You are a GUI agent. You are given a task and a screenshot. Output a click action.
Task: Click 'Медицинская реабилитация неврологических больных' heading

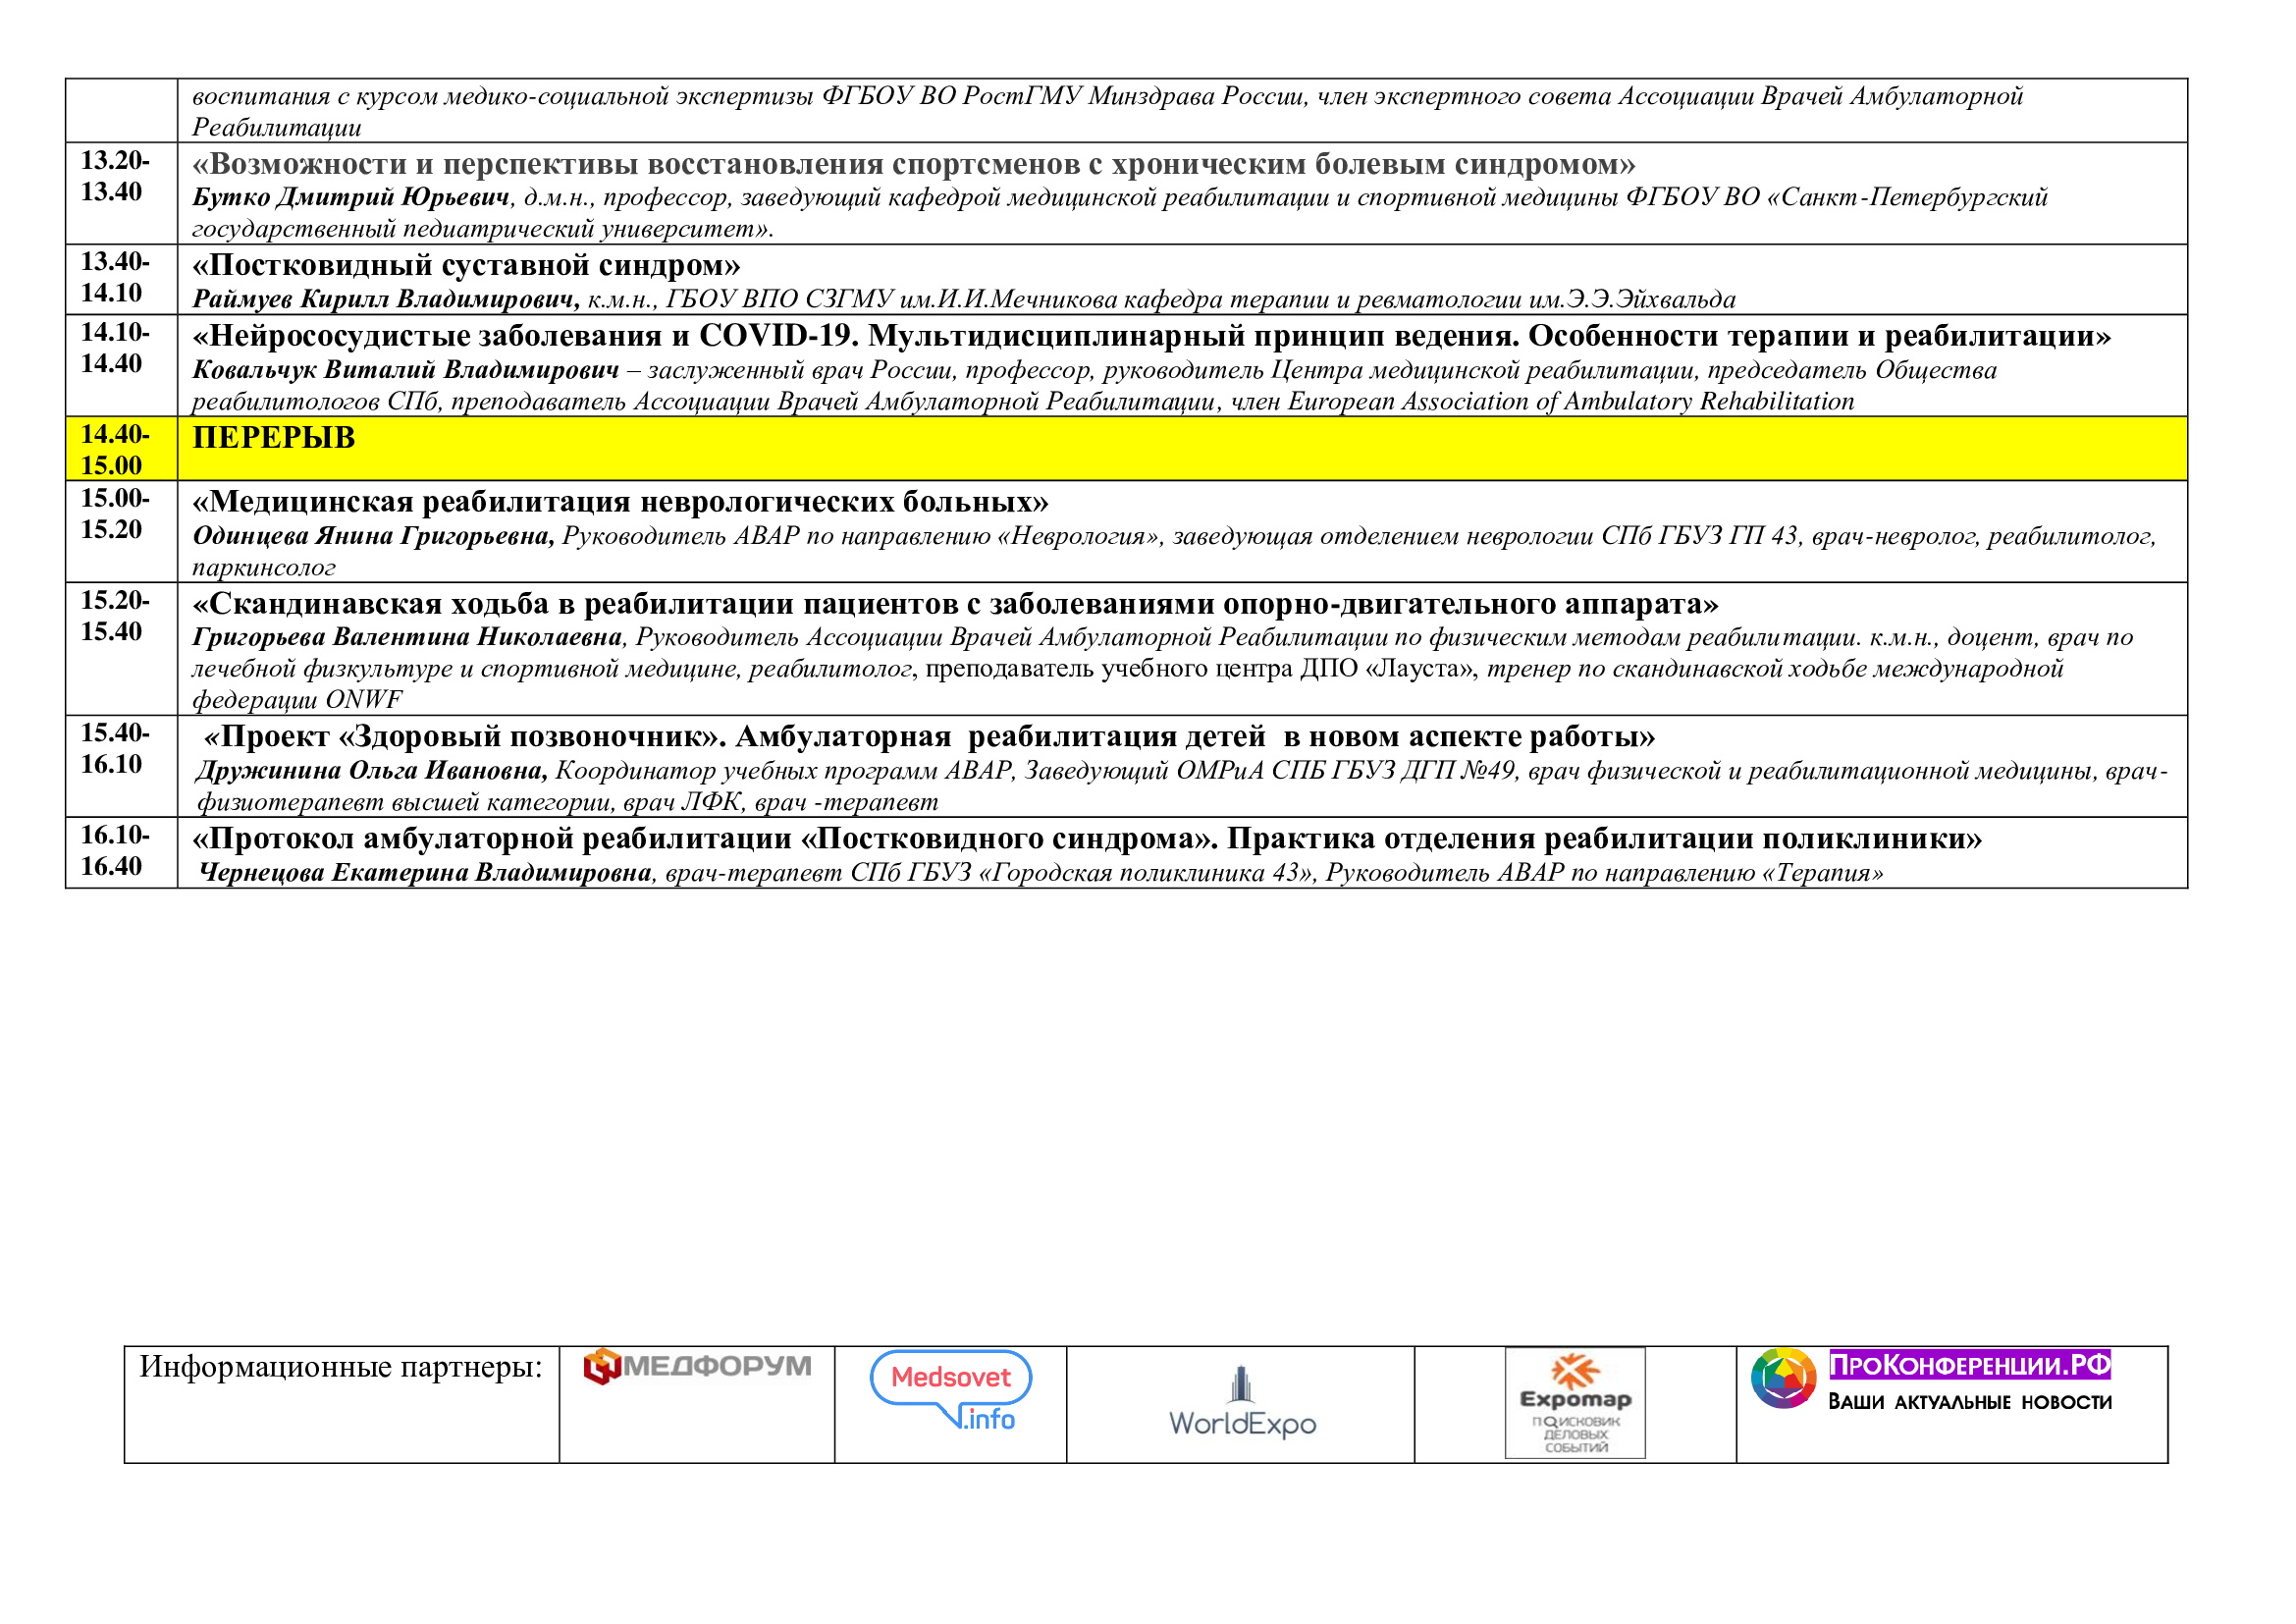[x=620, y=501]
